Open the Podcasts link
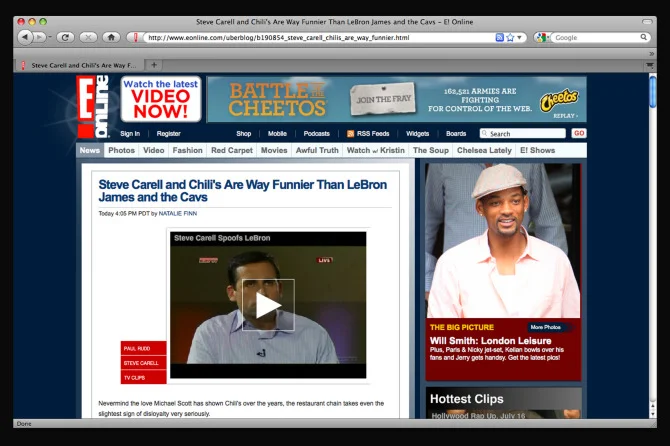 (x=317, y=134)
